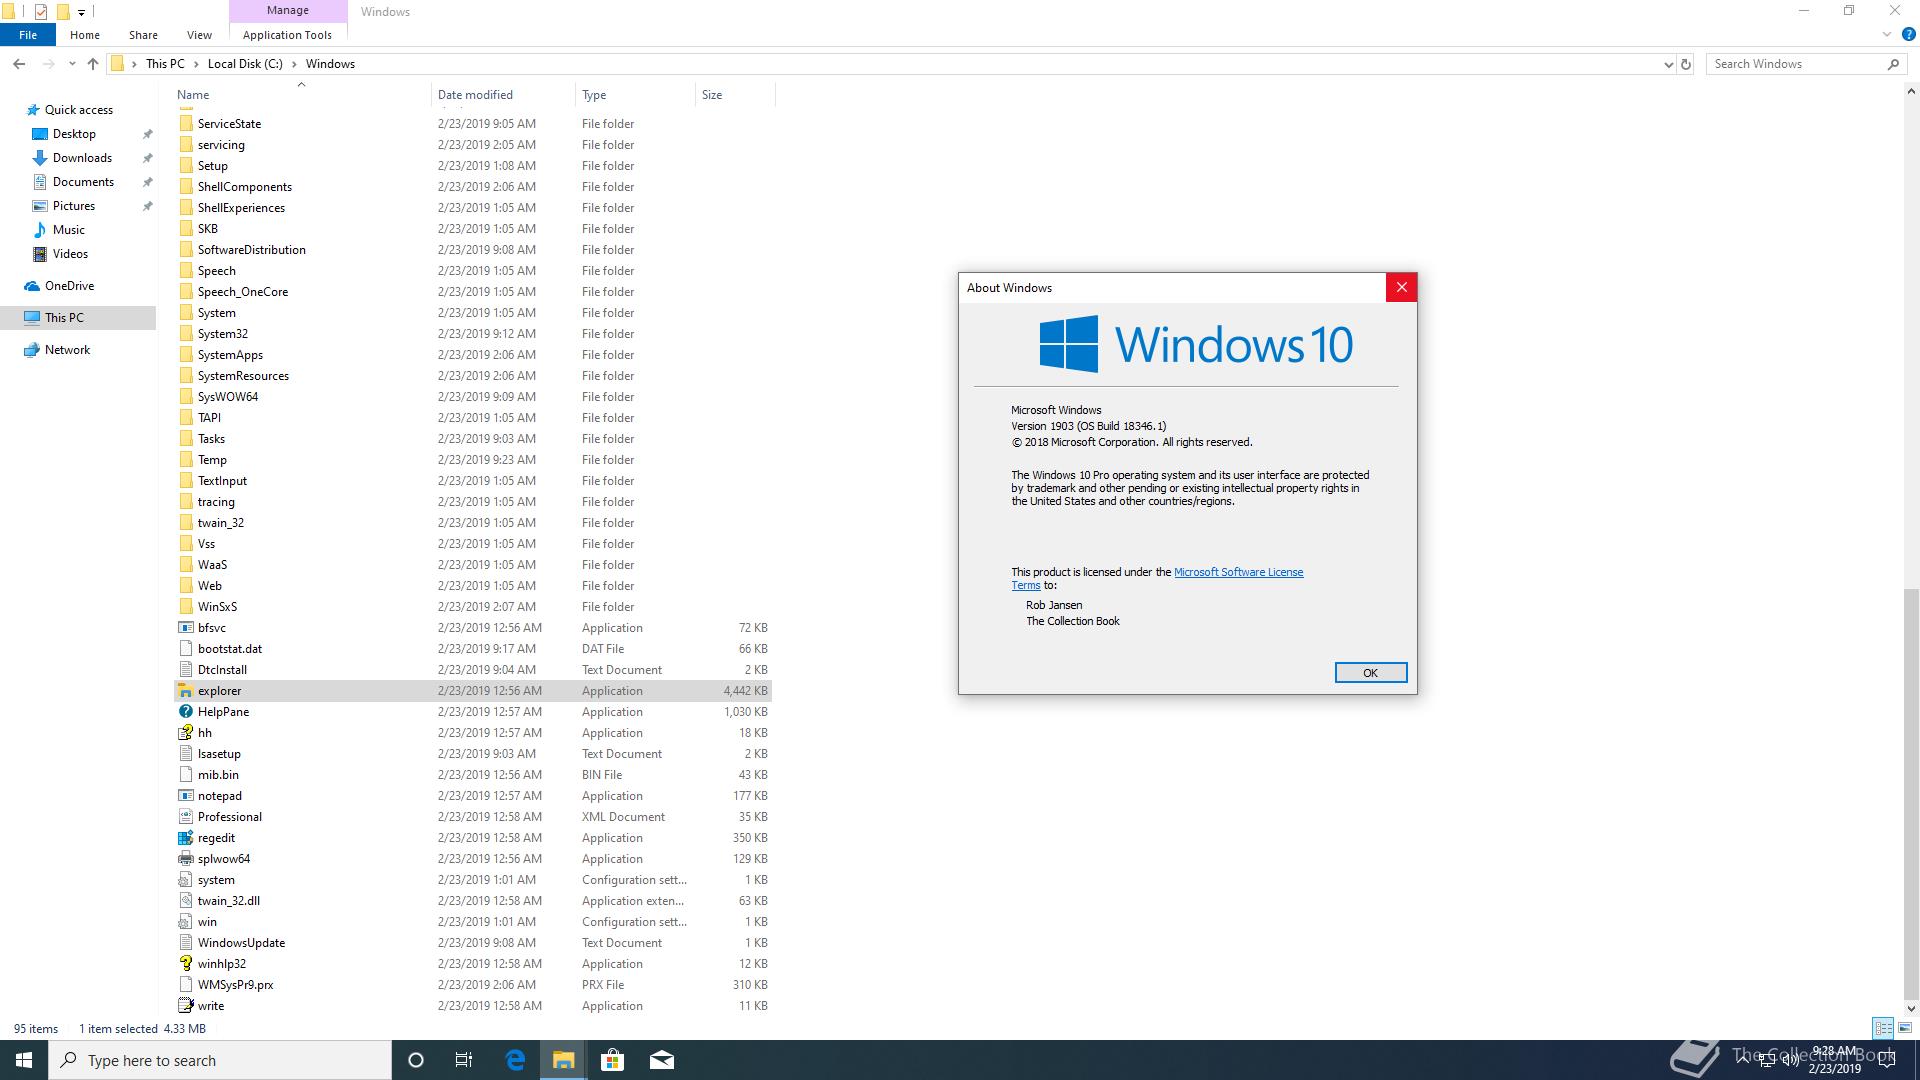Image resolution: width=1920 pixels, height=1080 pixels.
Task: Open recent locations dropdown arrow
Action: click(x=72, y=64)
